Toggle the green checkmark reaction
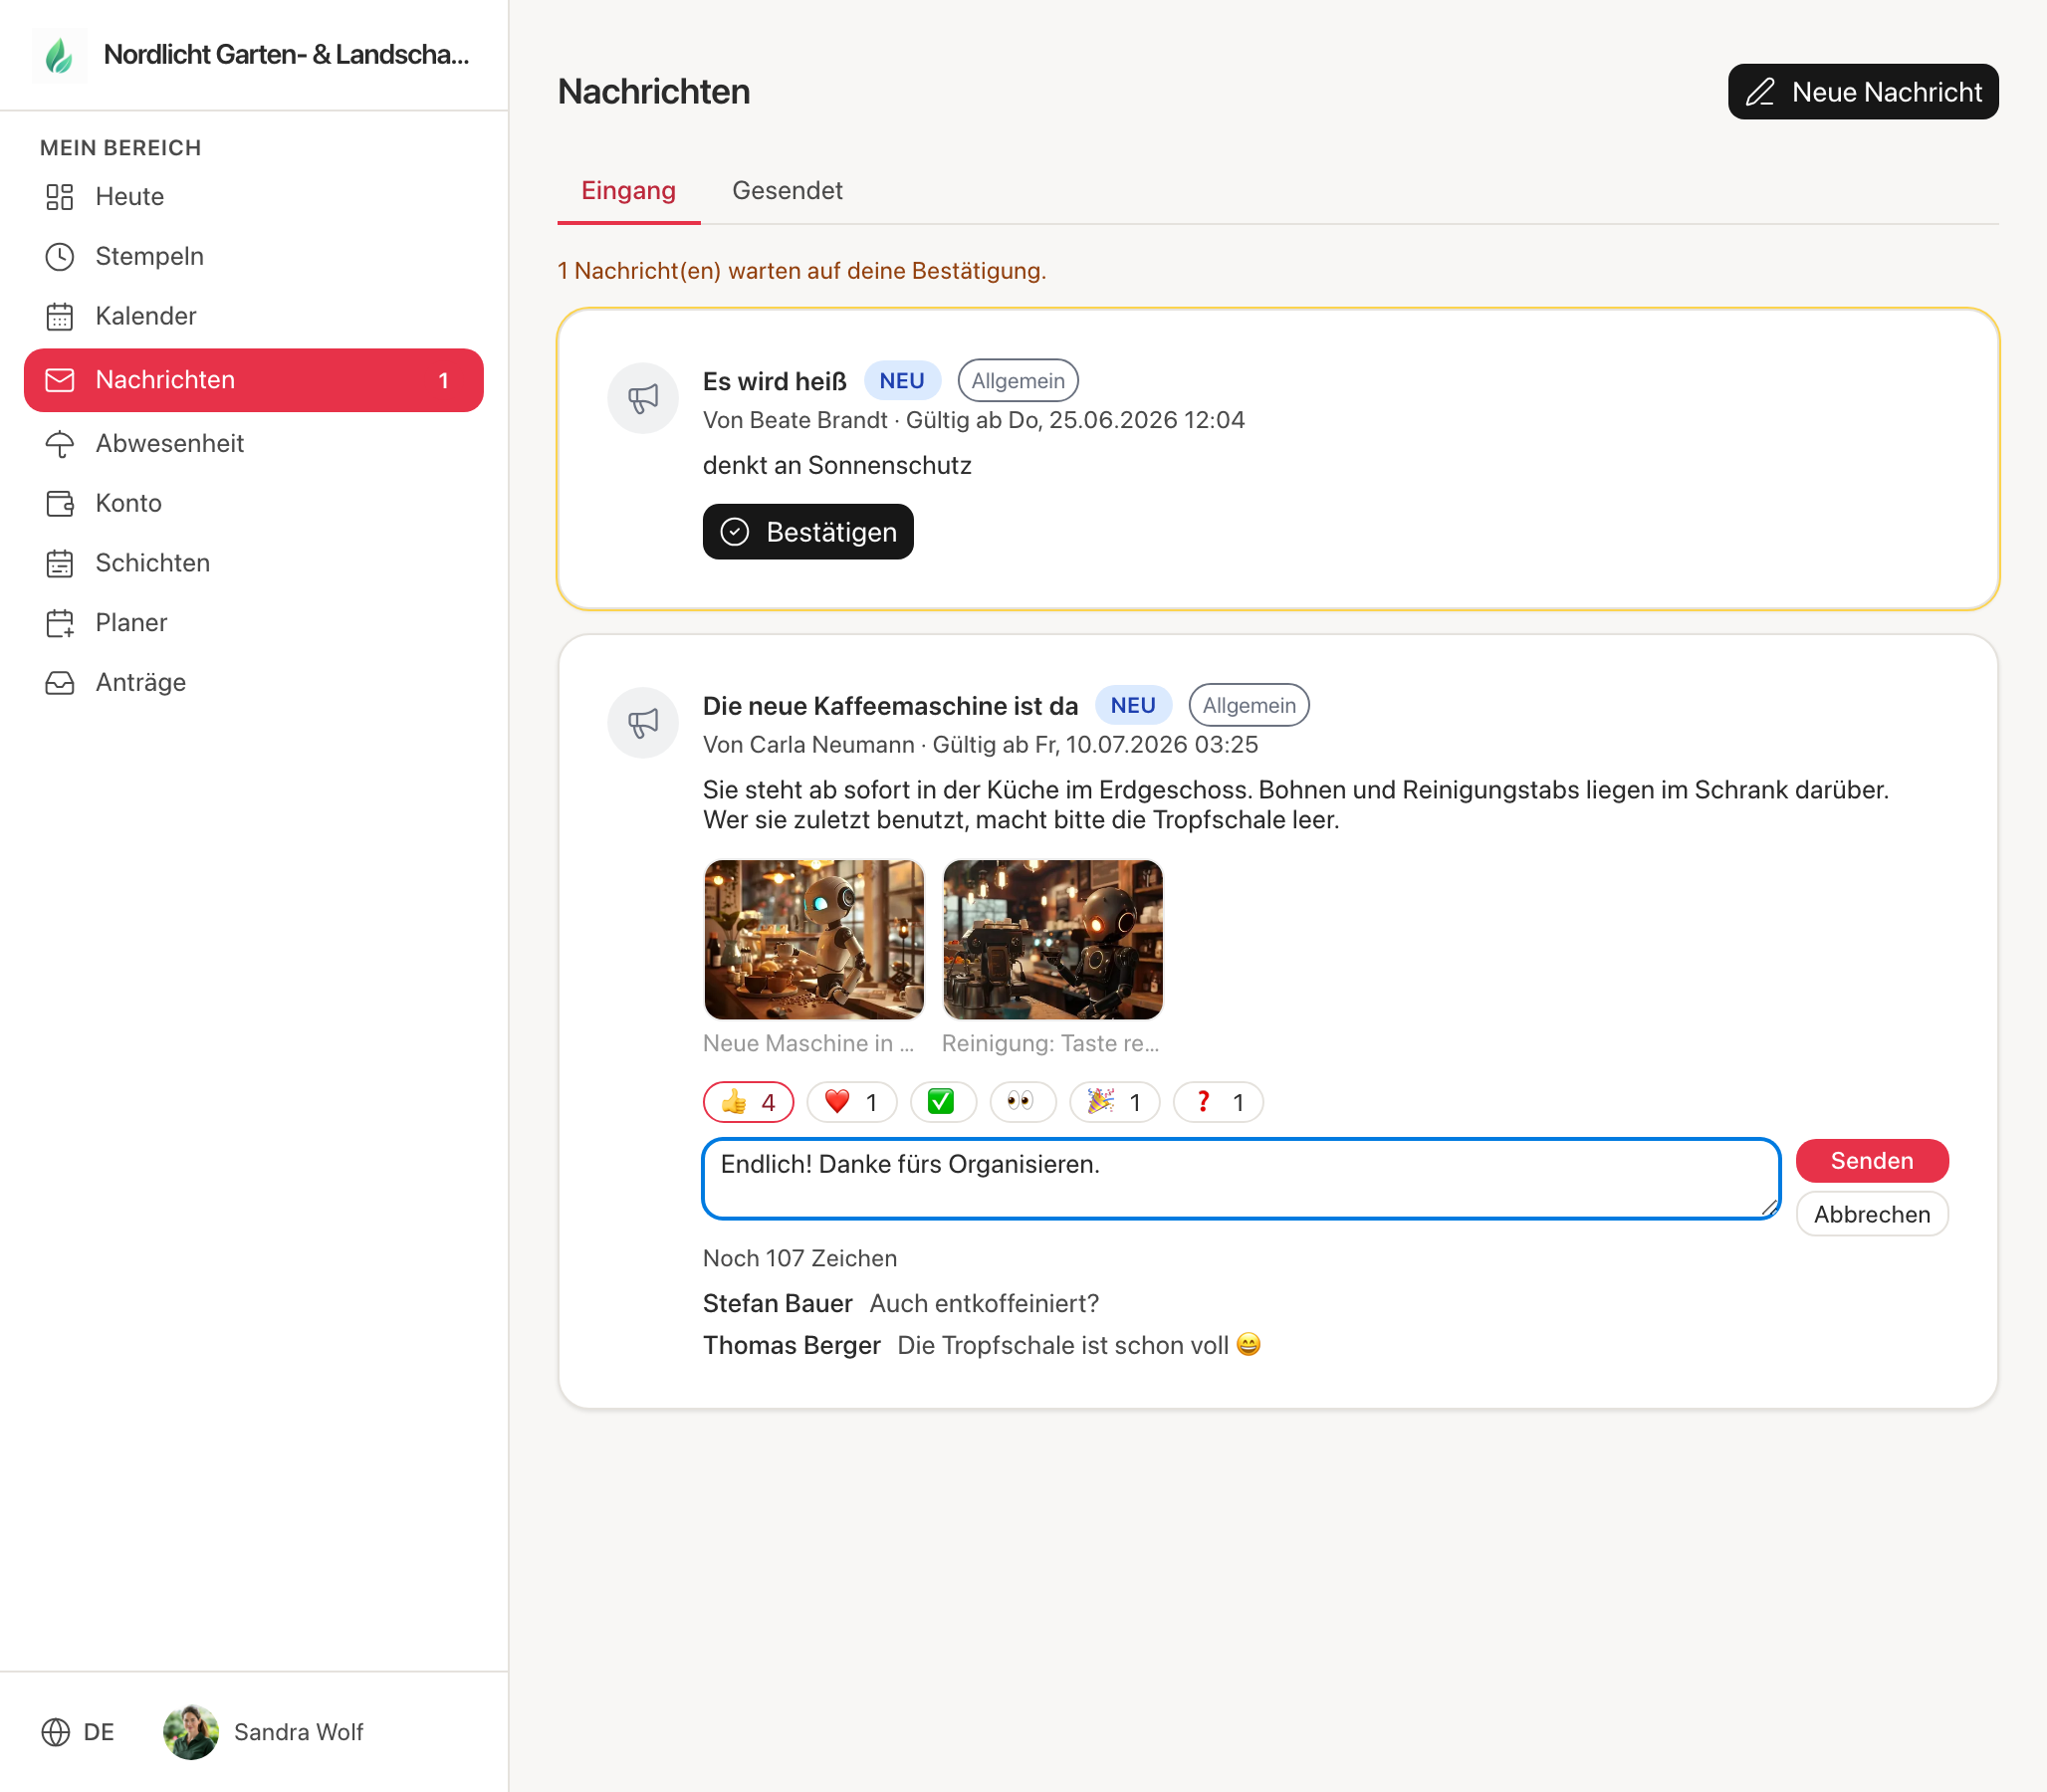 coord(942,1102)
